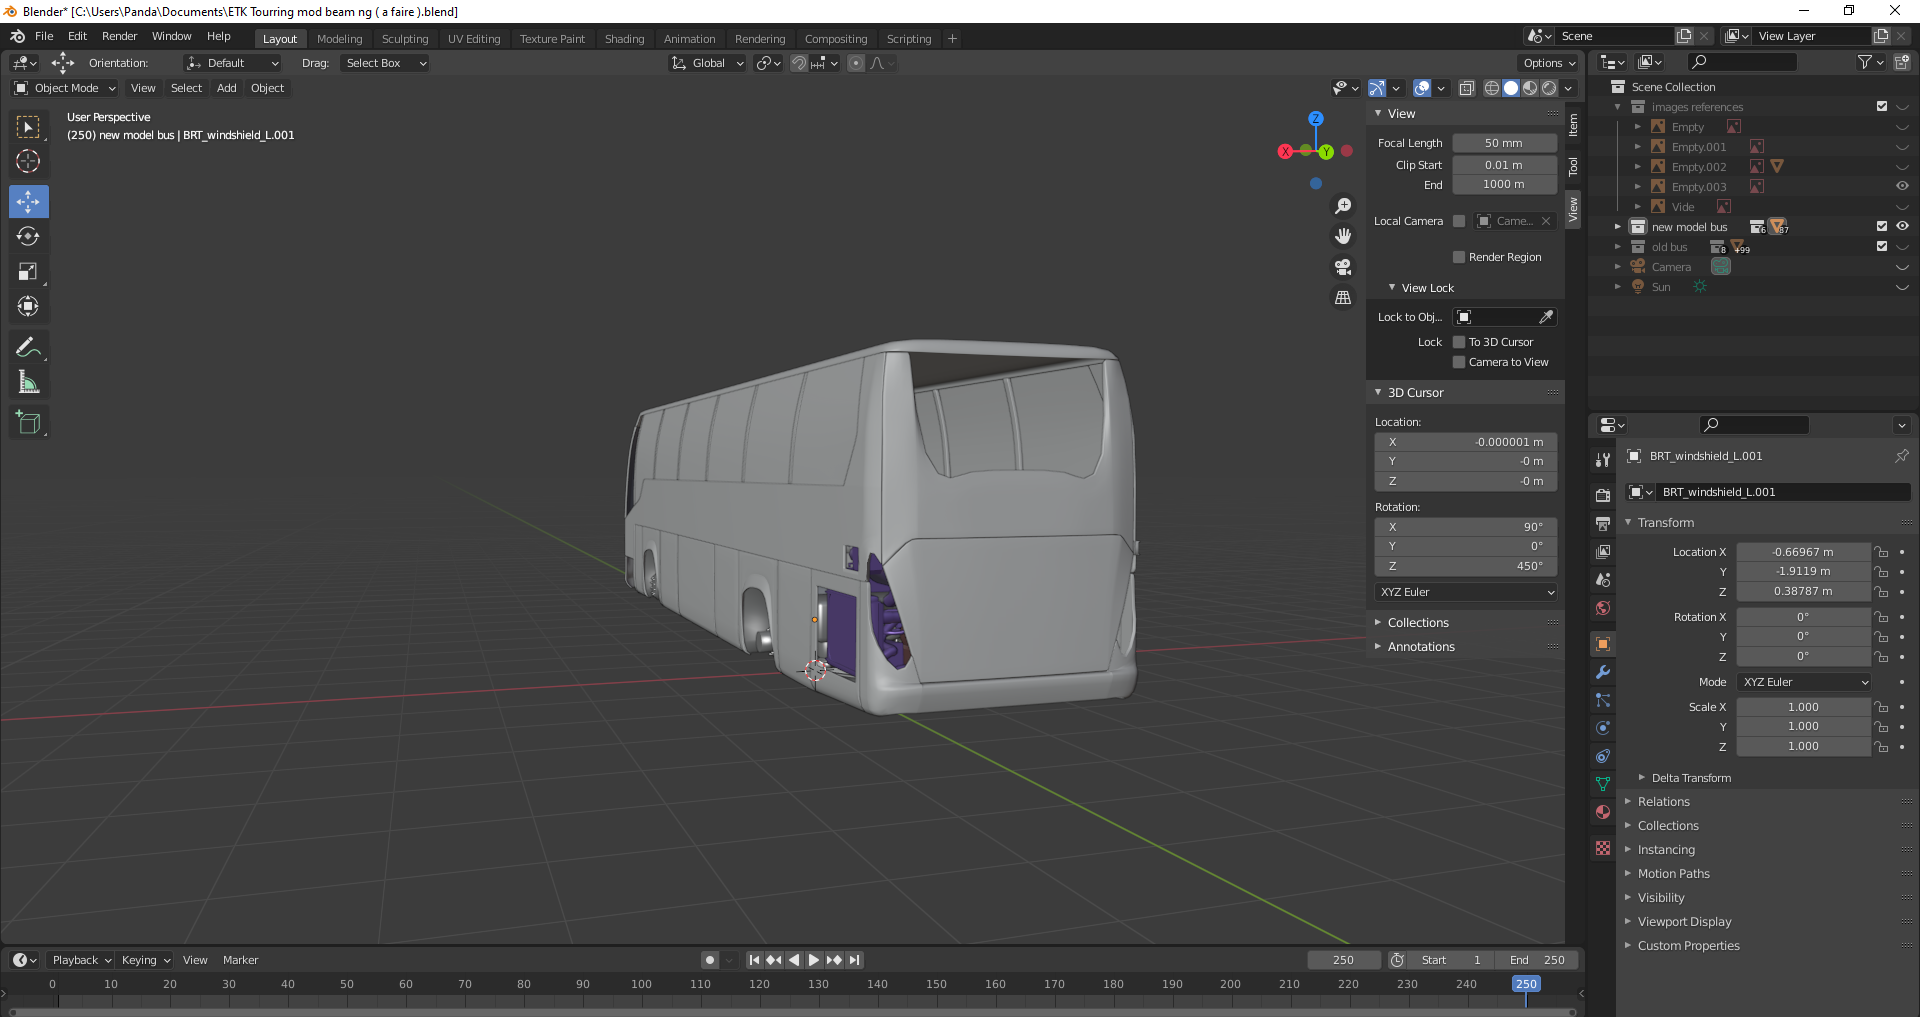The image size is (1920, 1017).
Task: Select the Scale tool
Action: click(28, 271)
